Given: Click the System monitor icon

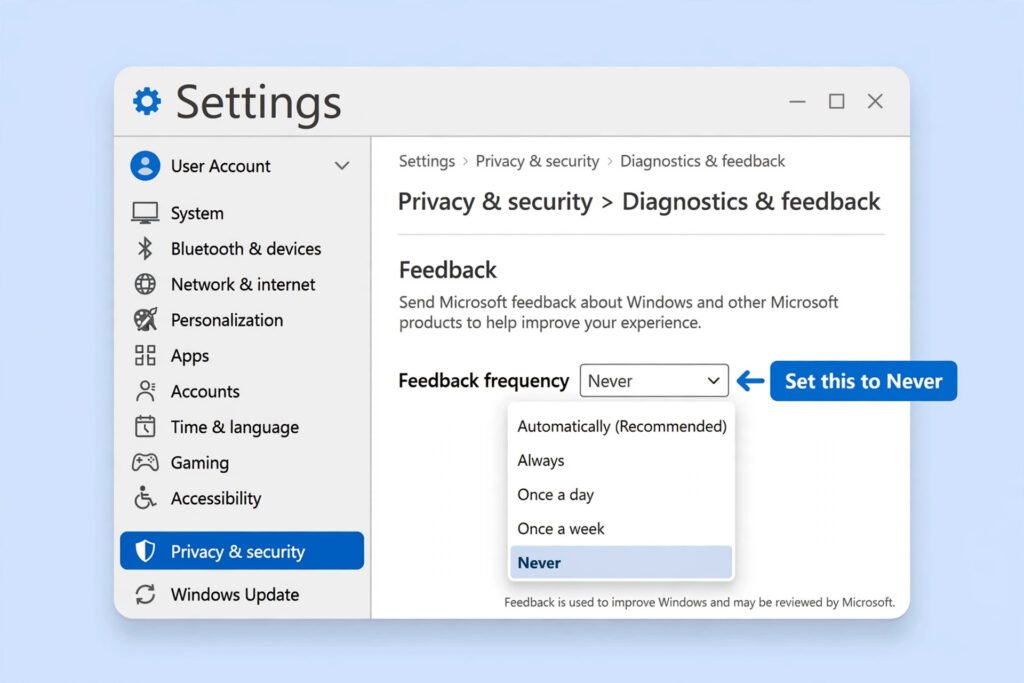Looking at the screenshot, I should point(145,213).
